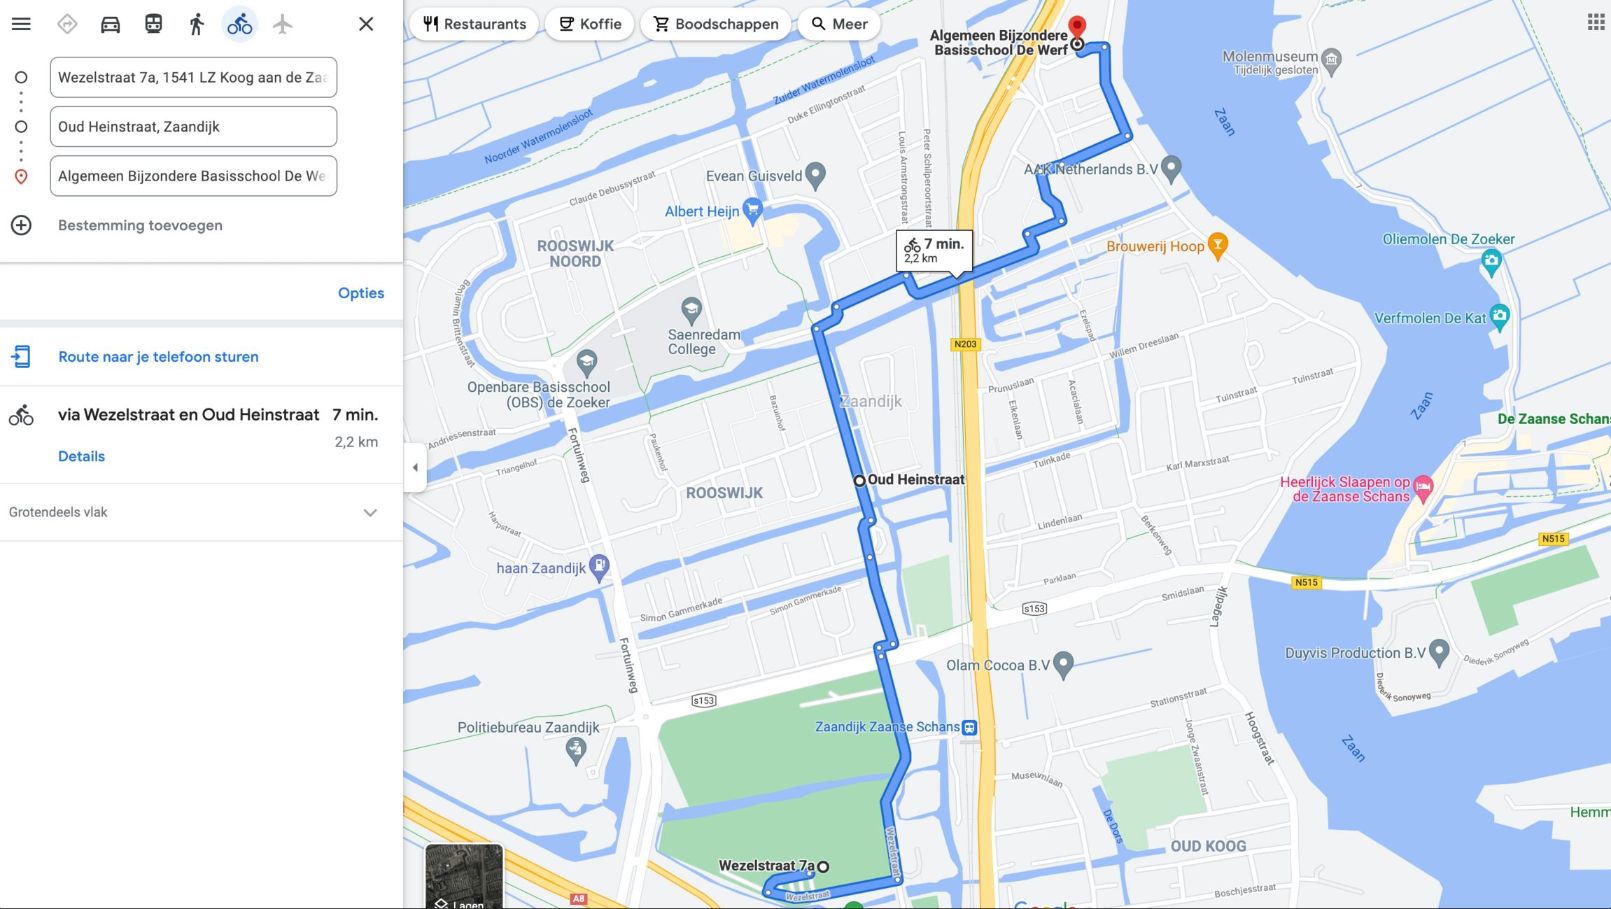Select the cycling travel mode

click(240, 24)
